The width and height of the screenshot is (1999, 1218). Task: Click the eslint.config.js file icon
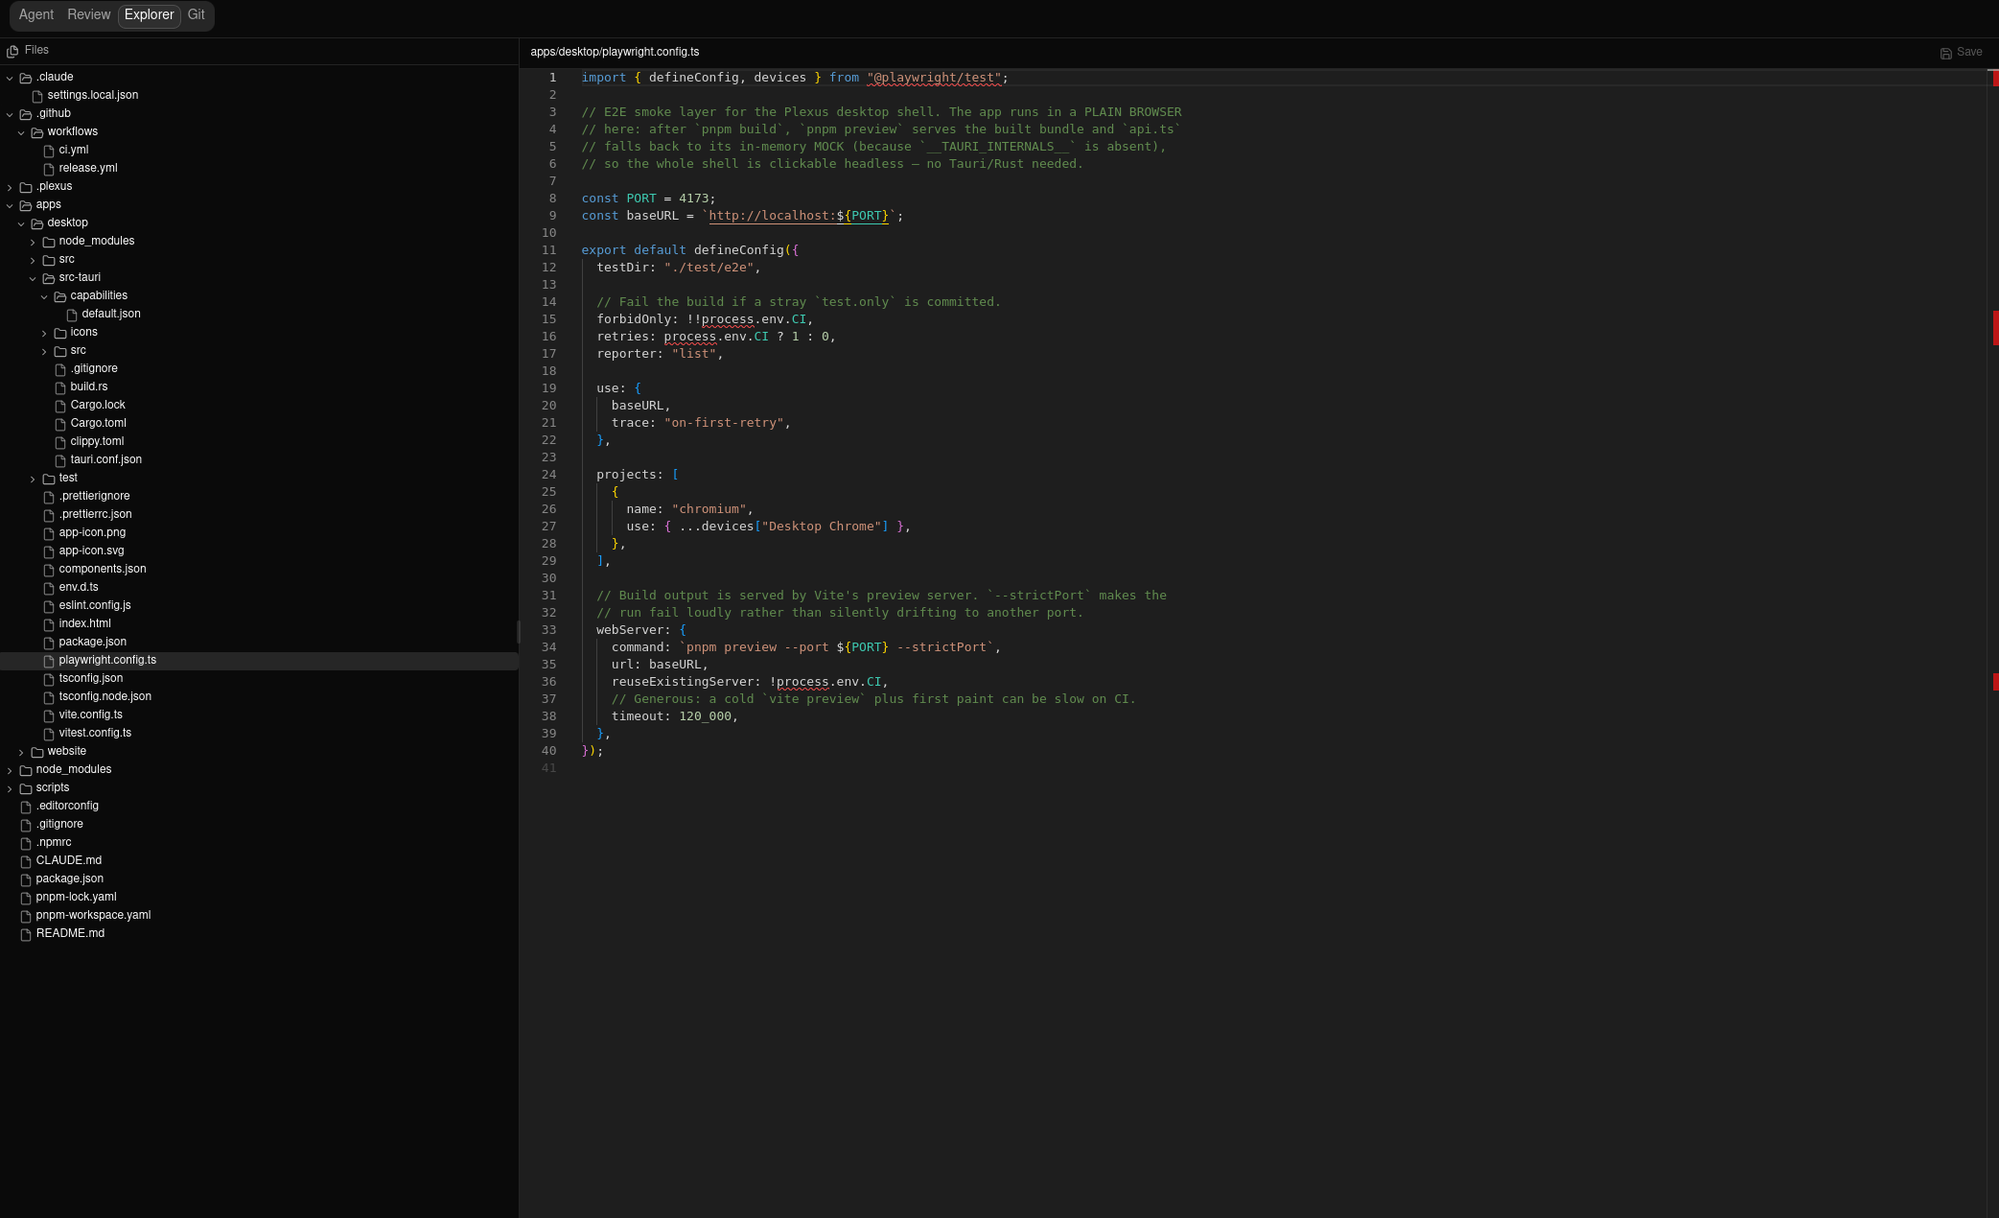tap(49, 606)
